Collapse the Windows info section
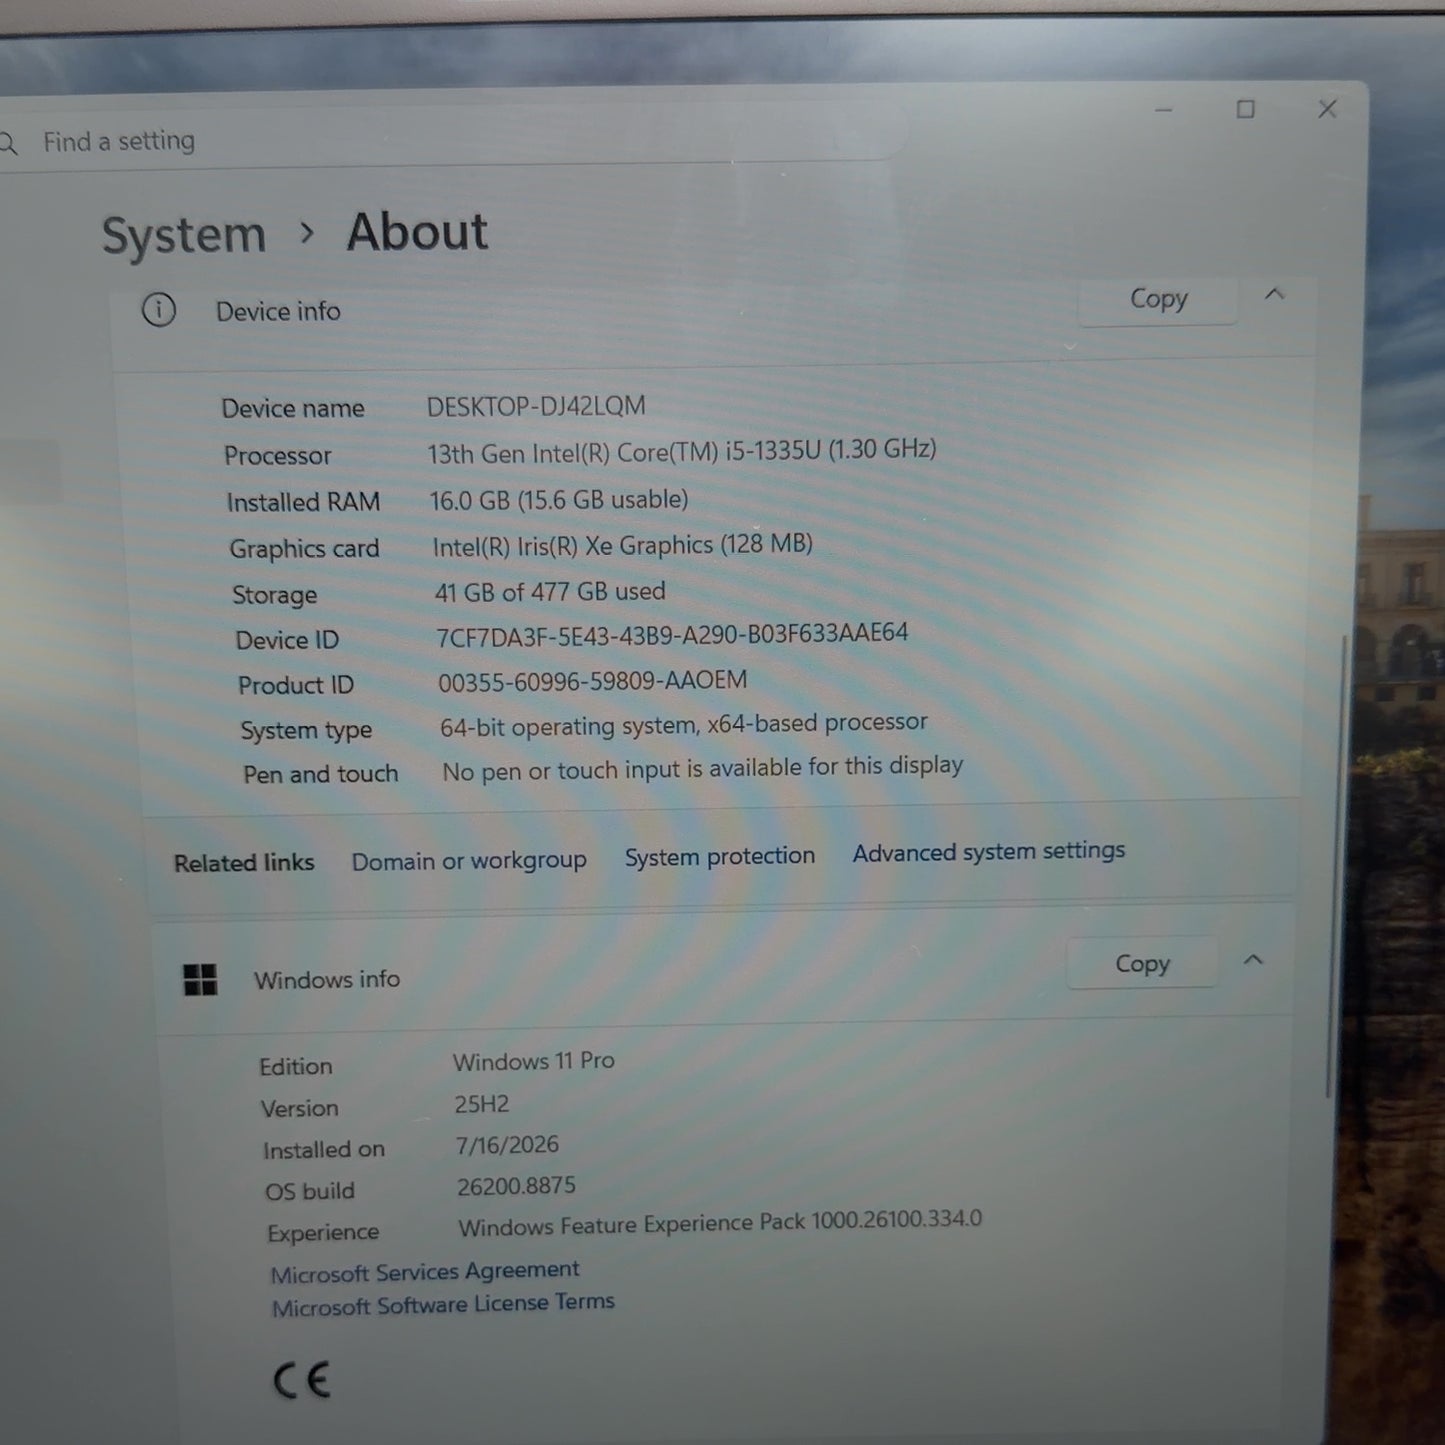The width and height of the screenshot is (1445, 1445). 1253,960
